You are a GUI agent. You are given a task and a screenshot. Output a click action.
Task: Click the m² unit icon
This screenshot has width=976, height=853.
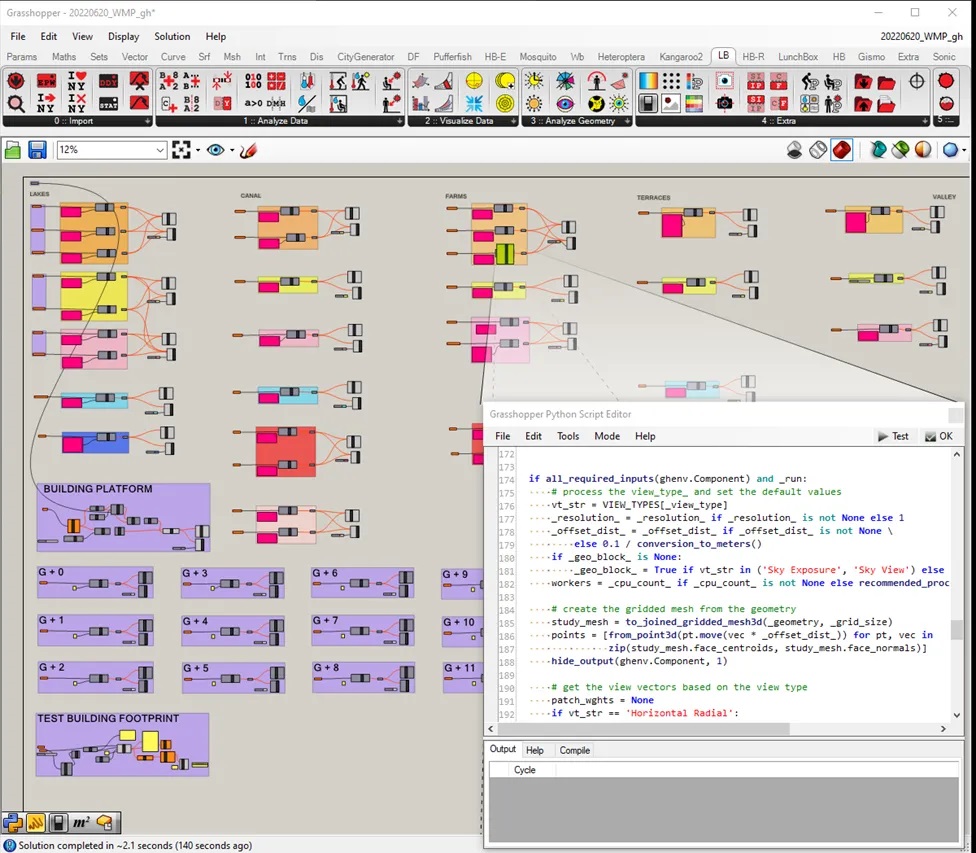[x=81, y=822]
